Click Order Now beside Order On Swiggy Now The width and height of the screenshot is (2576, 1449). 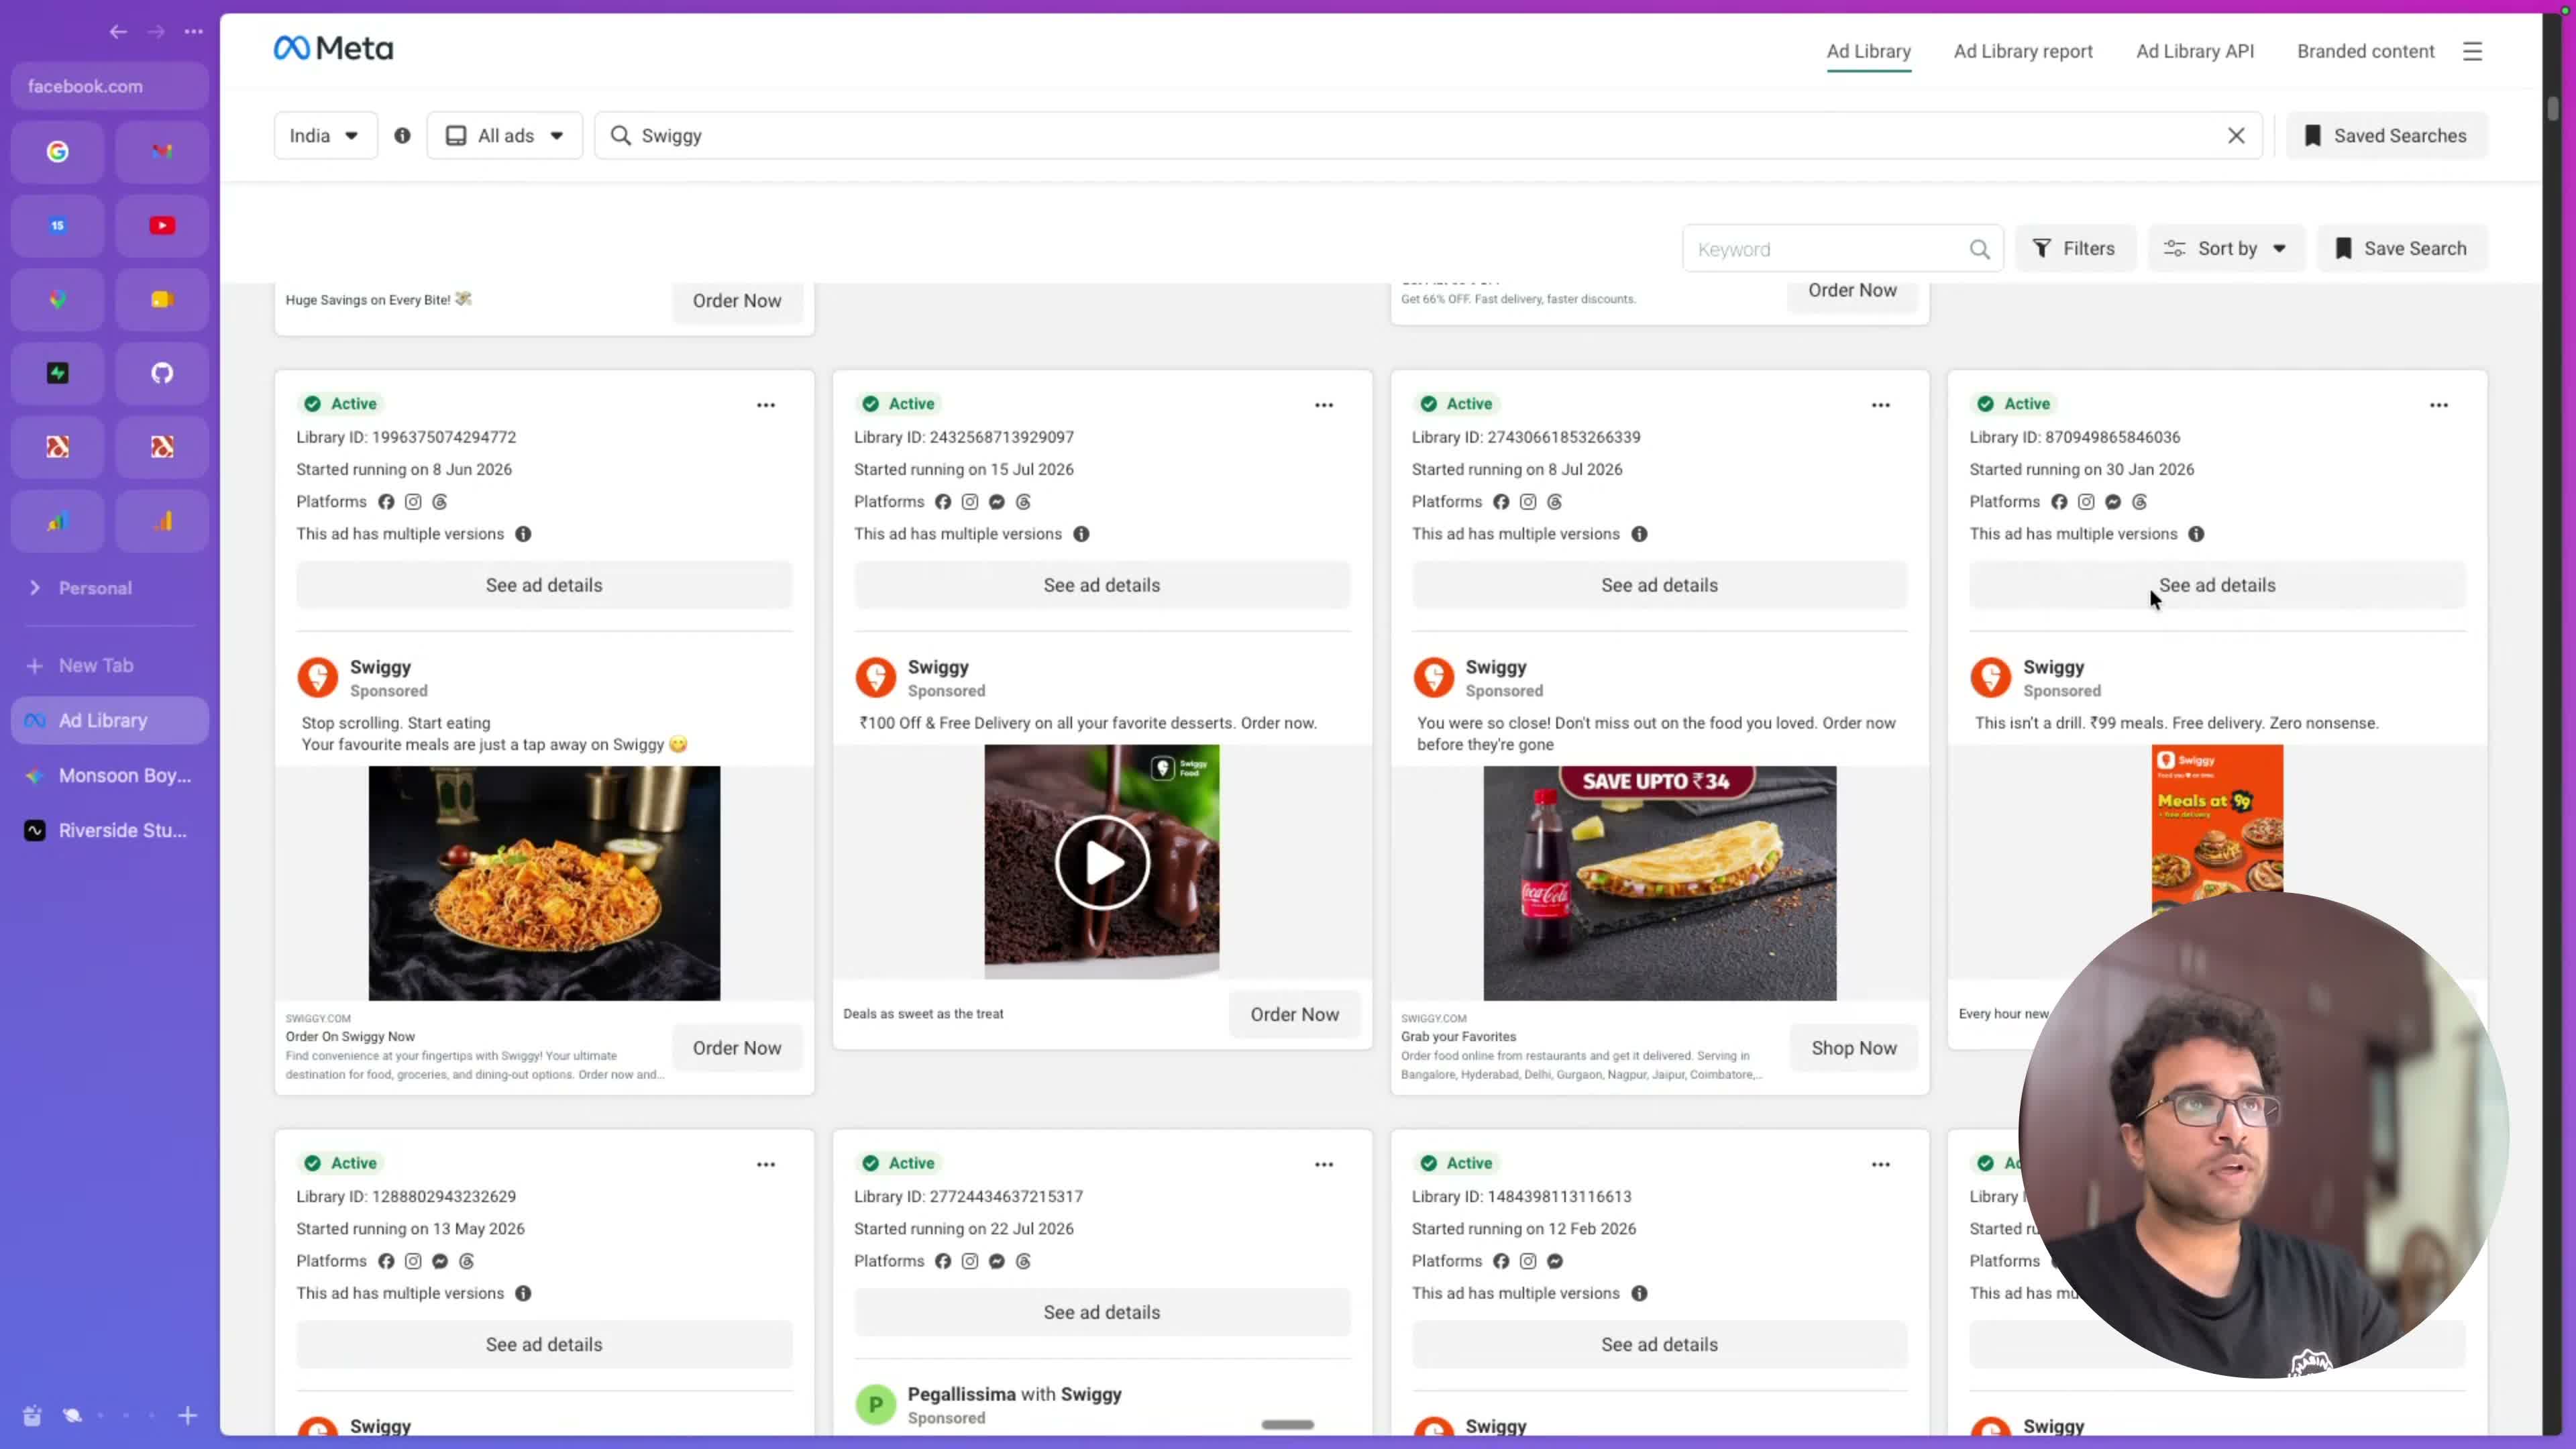coord(737,1047)
